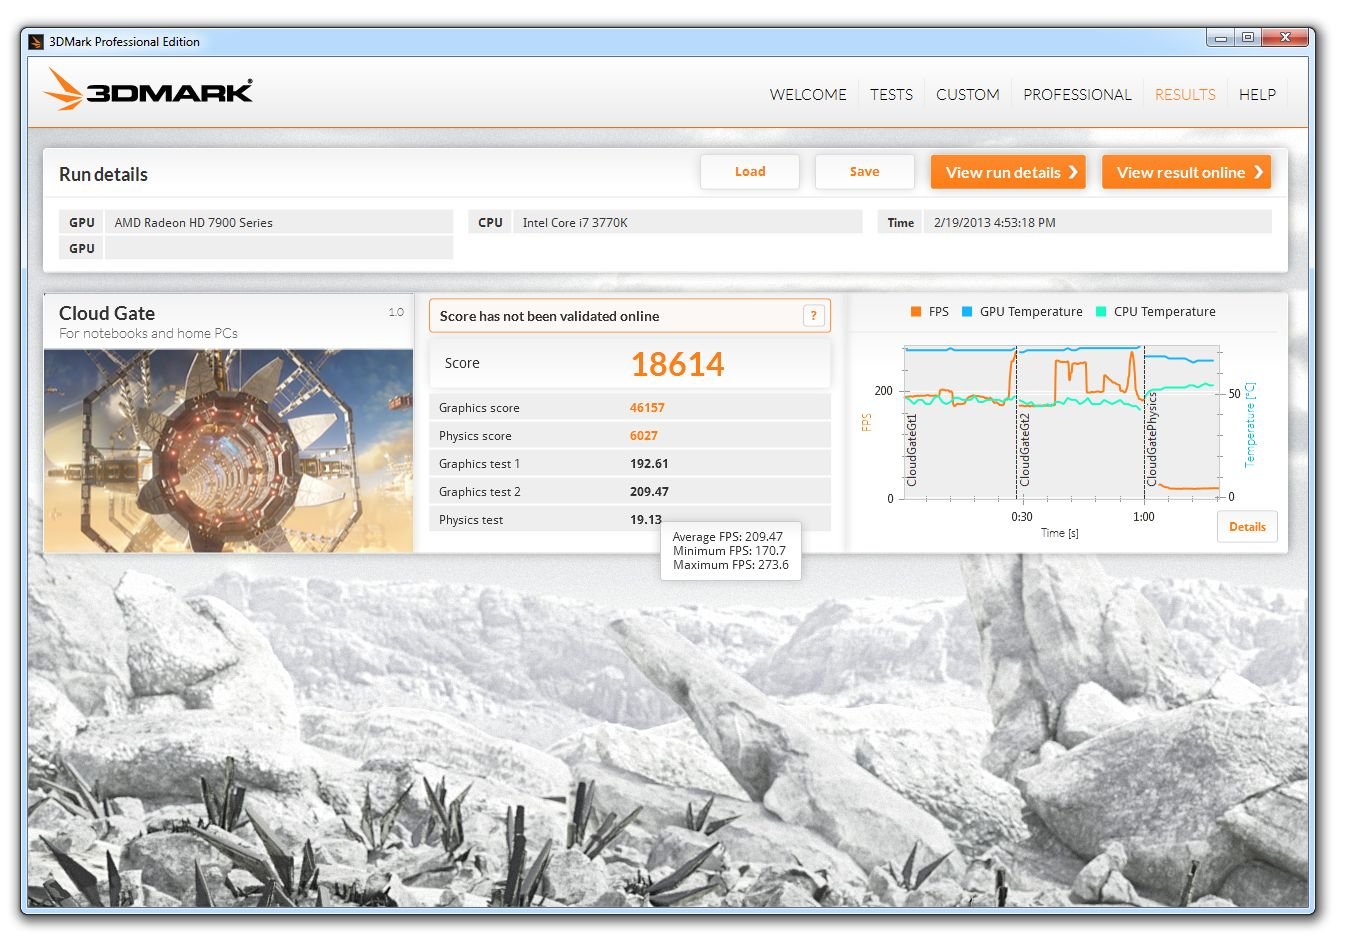Click the FPS and temperature chart
1346x941 pixels.
point(1061,421)
